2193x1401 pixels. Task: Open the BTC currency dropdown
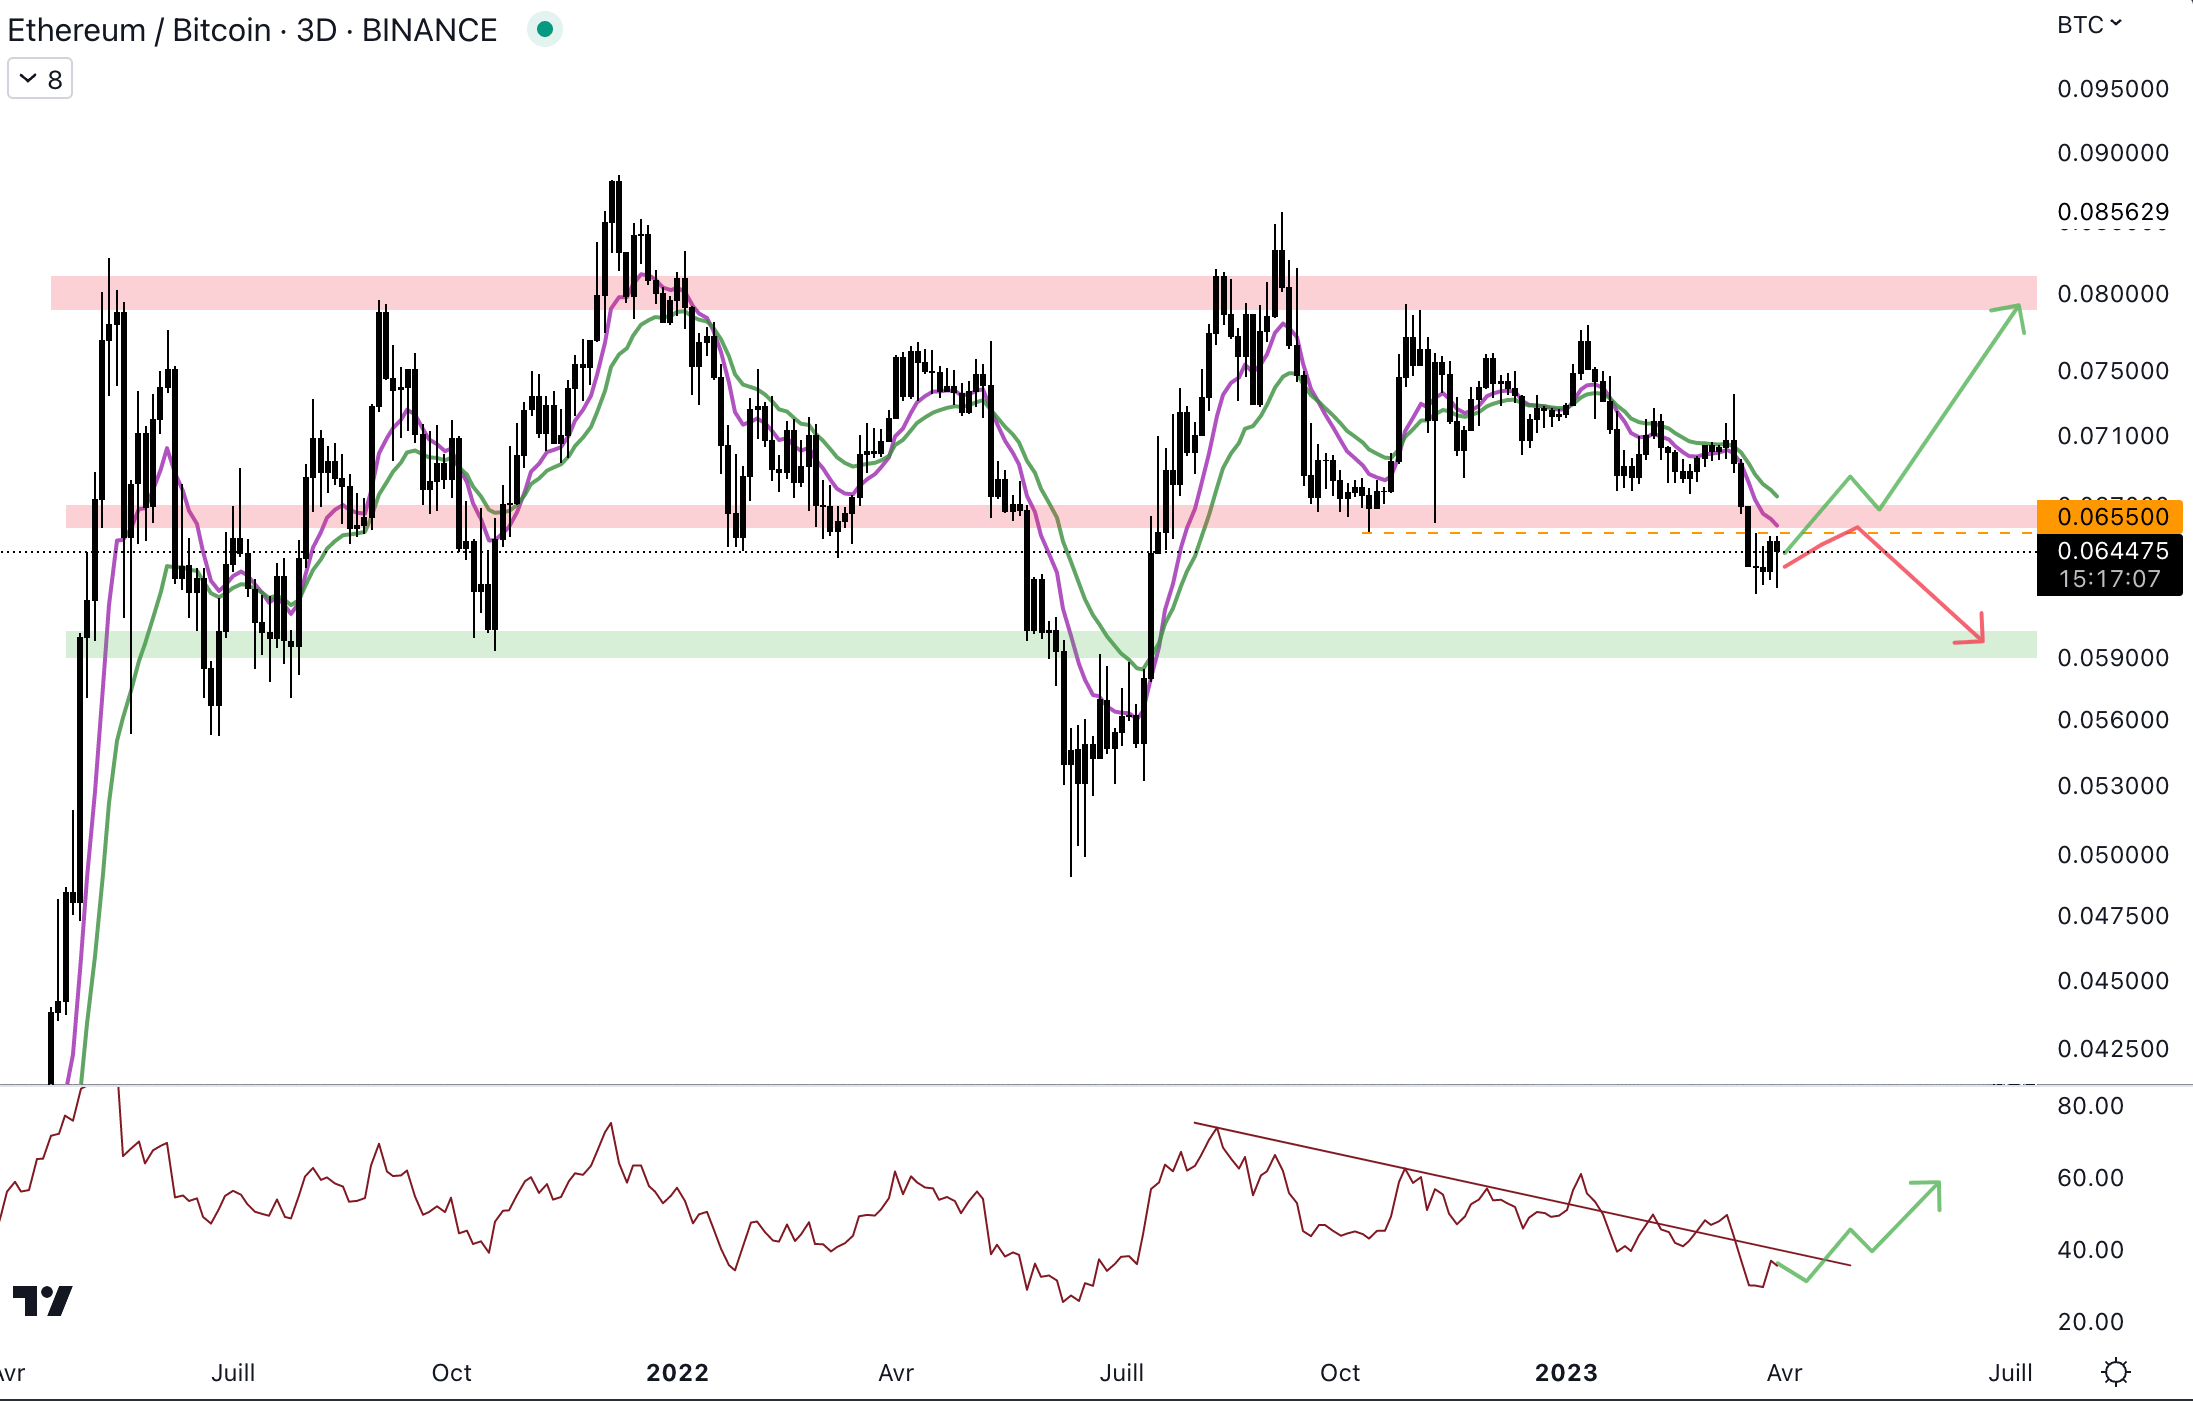pos(2088,25)
